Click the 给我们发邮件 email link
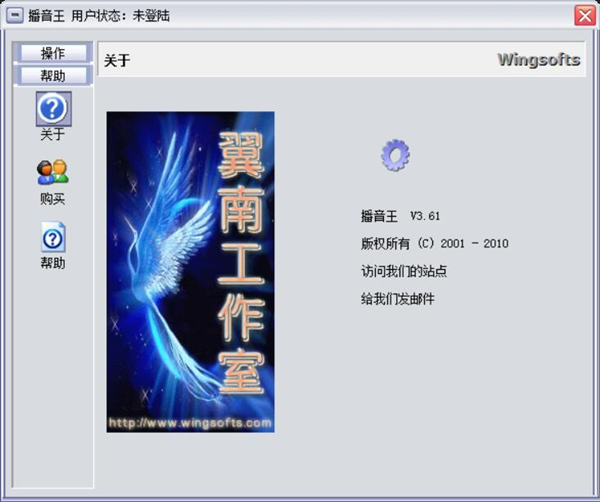 click(398, 299)
